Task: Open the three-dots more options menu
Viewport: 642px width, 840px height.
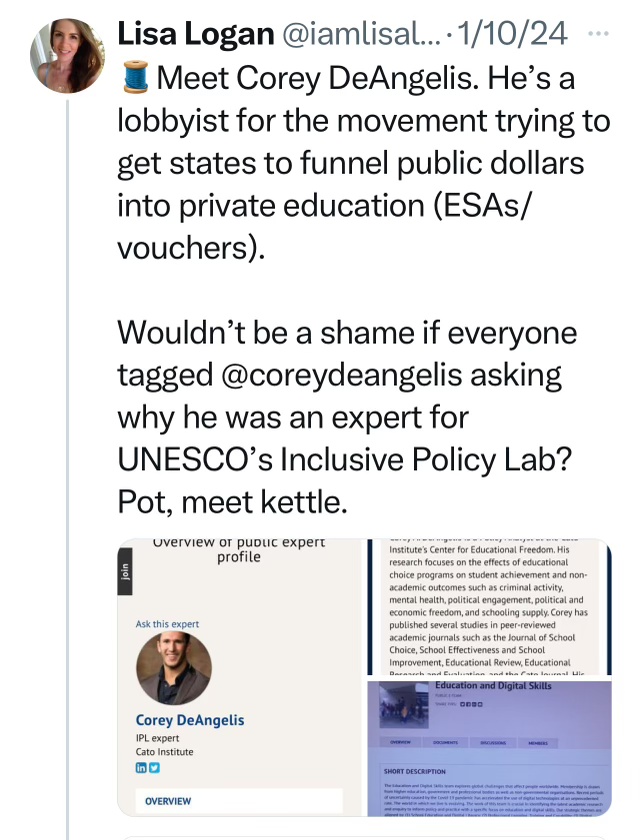Action: [598, 32]
